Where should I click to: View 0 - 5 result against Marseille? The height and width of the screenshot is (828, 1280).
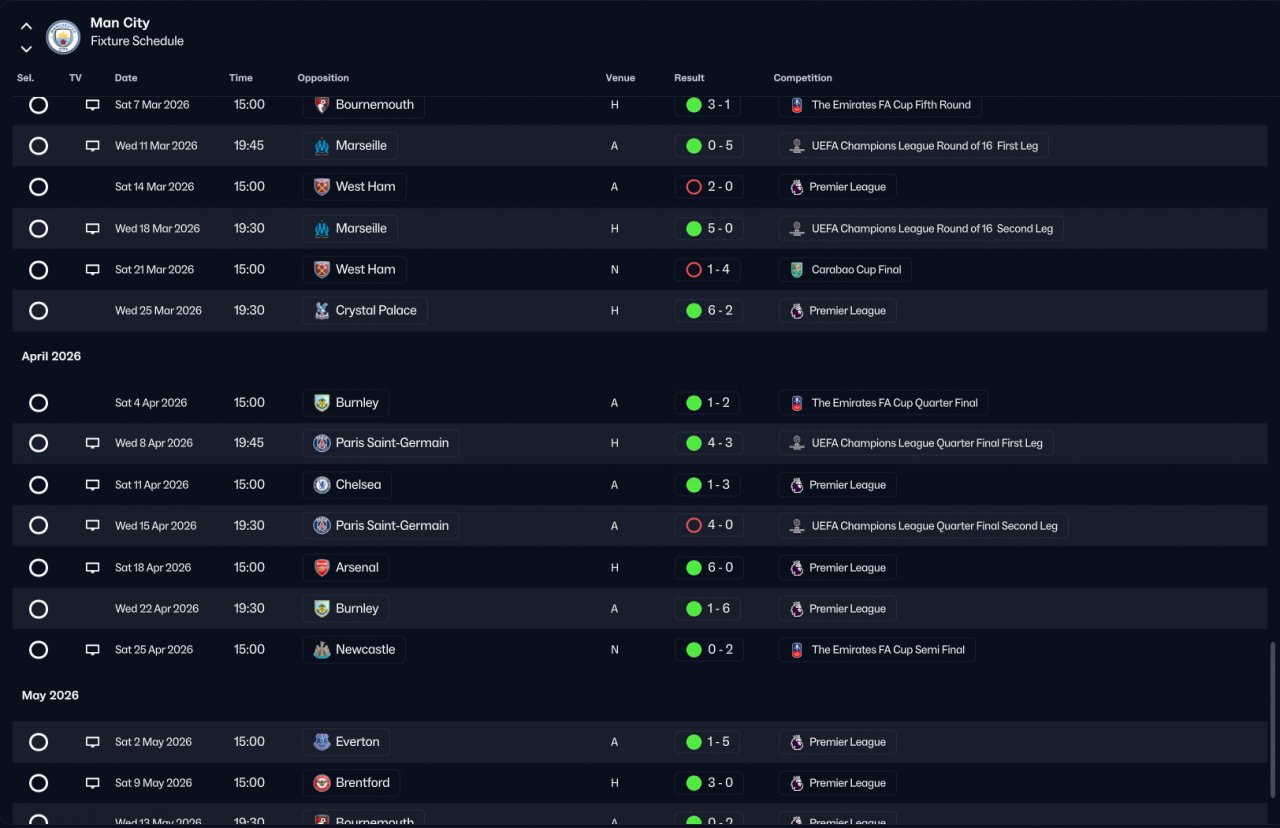(x=709, y=146)
